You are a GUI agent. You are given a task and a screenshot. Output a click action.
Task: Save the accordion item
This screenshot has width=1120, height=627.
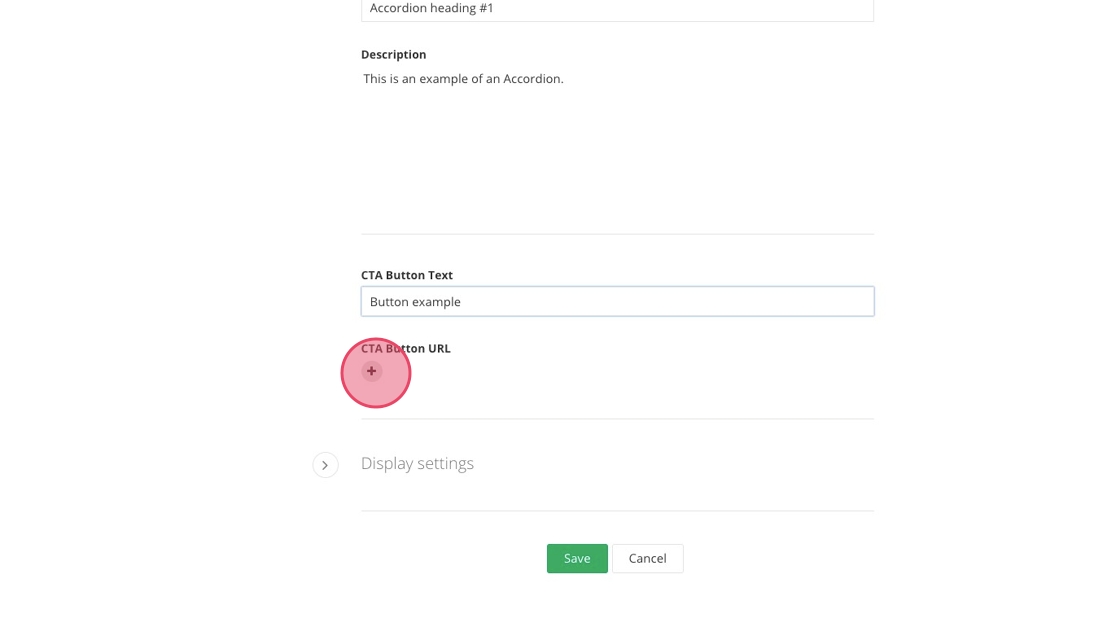tap(577, 558)
